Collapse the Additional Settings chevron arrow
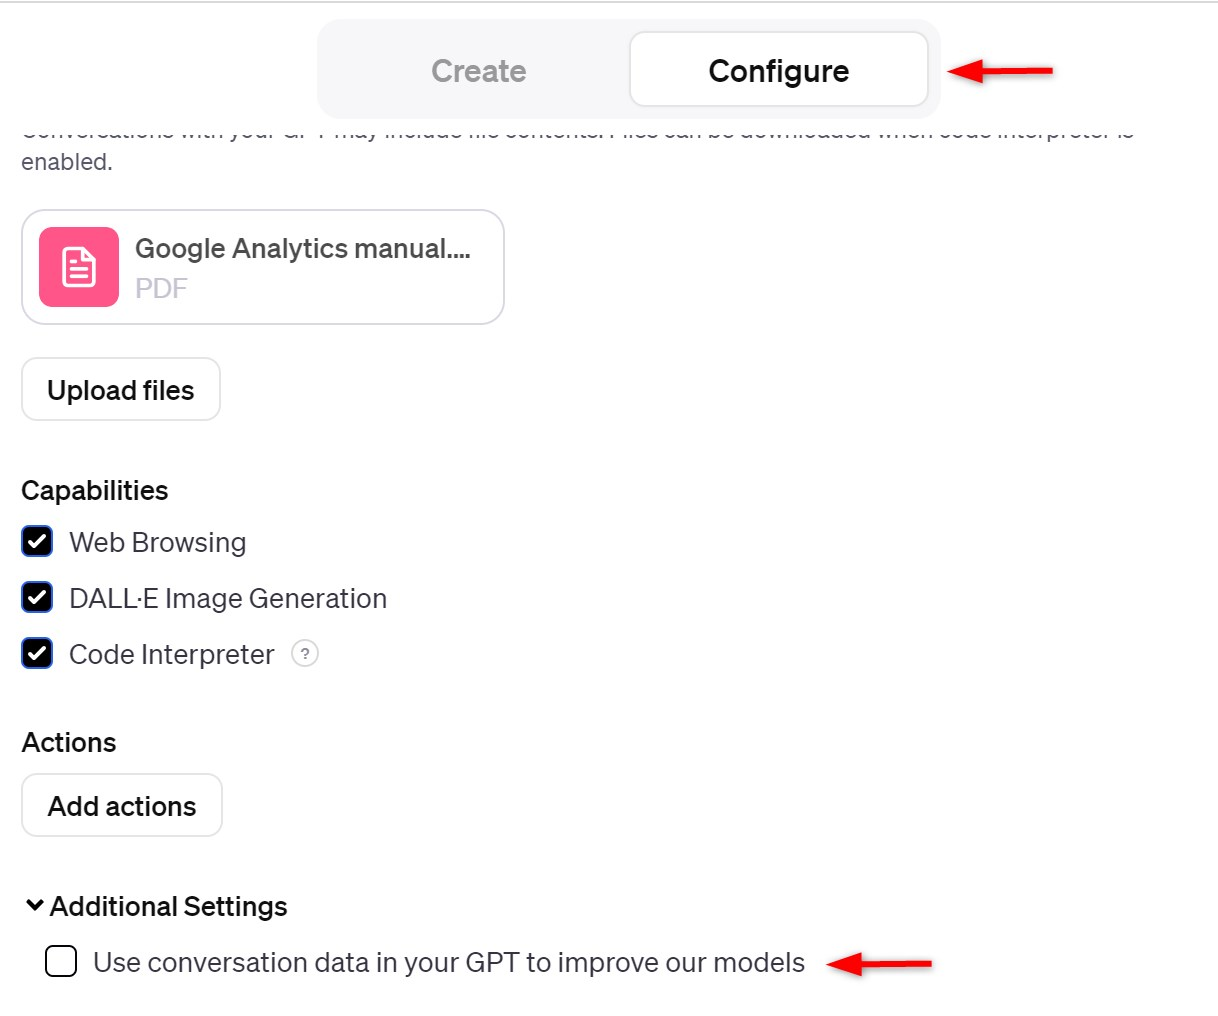This screenshot has height=1016, width=1218. click(x=35, y=906)
